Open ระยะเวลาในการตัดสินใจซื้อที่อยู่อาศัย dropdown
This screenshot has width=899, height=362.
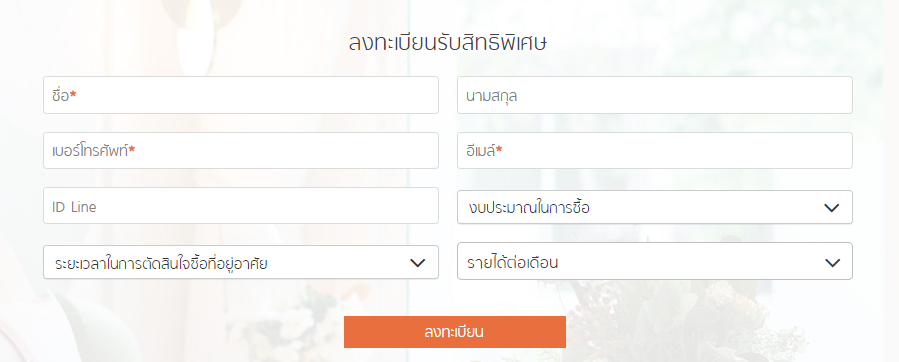241,262
